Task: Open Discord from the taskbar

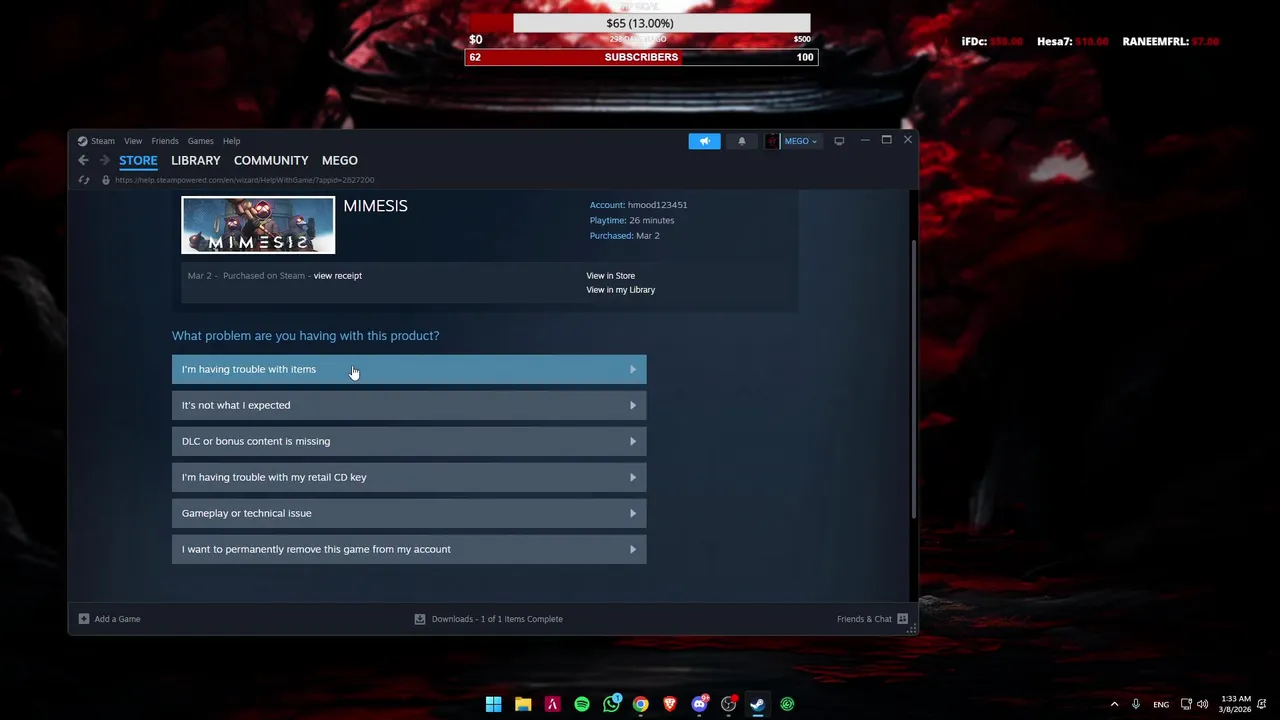Action: [x=699, y=704]
